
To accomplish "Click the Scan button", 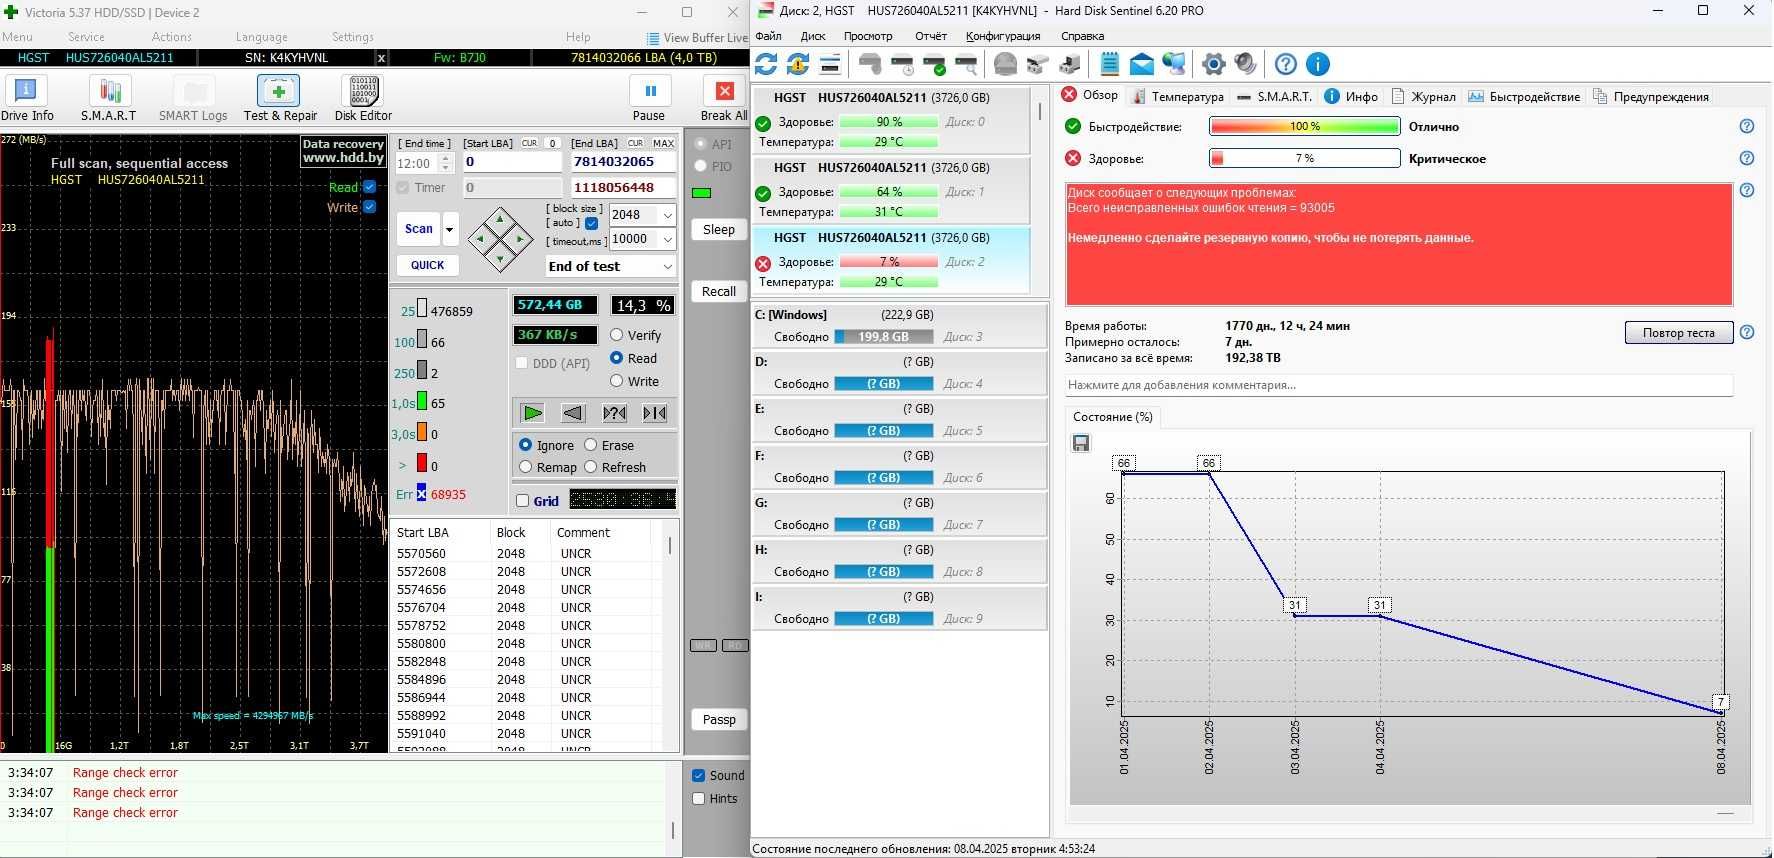I will click(419, 229).
